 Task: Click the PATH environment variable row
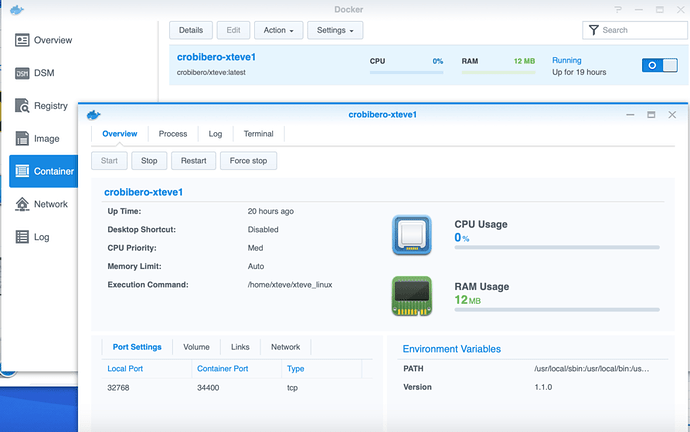(533, 369)
